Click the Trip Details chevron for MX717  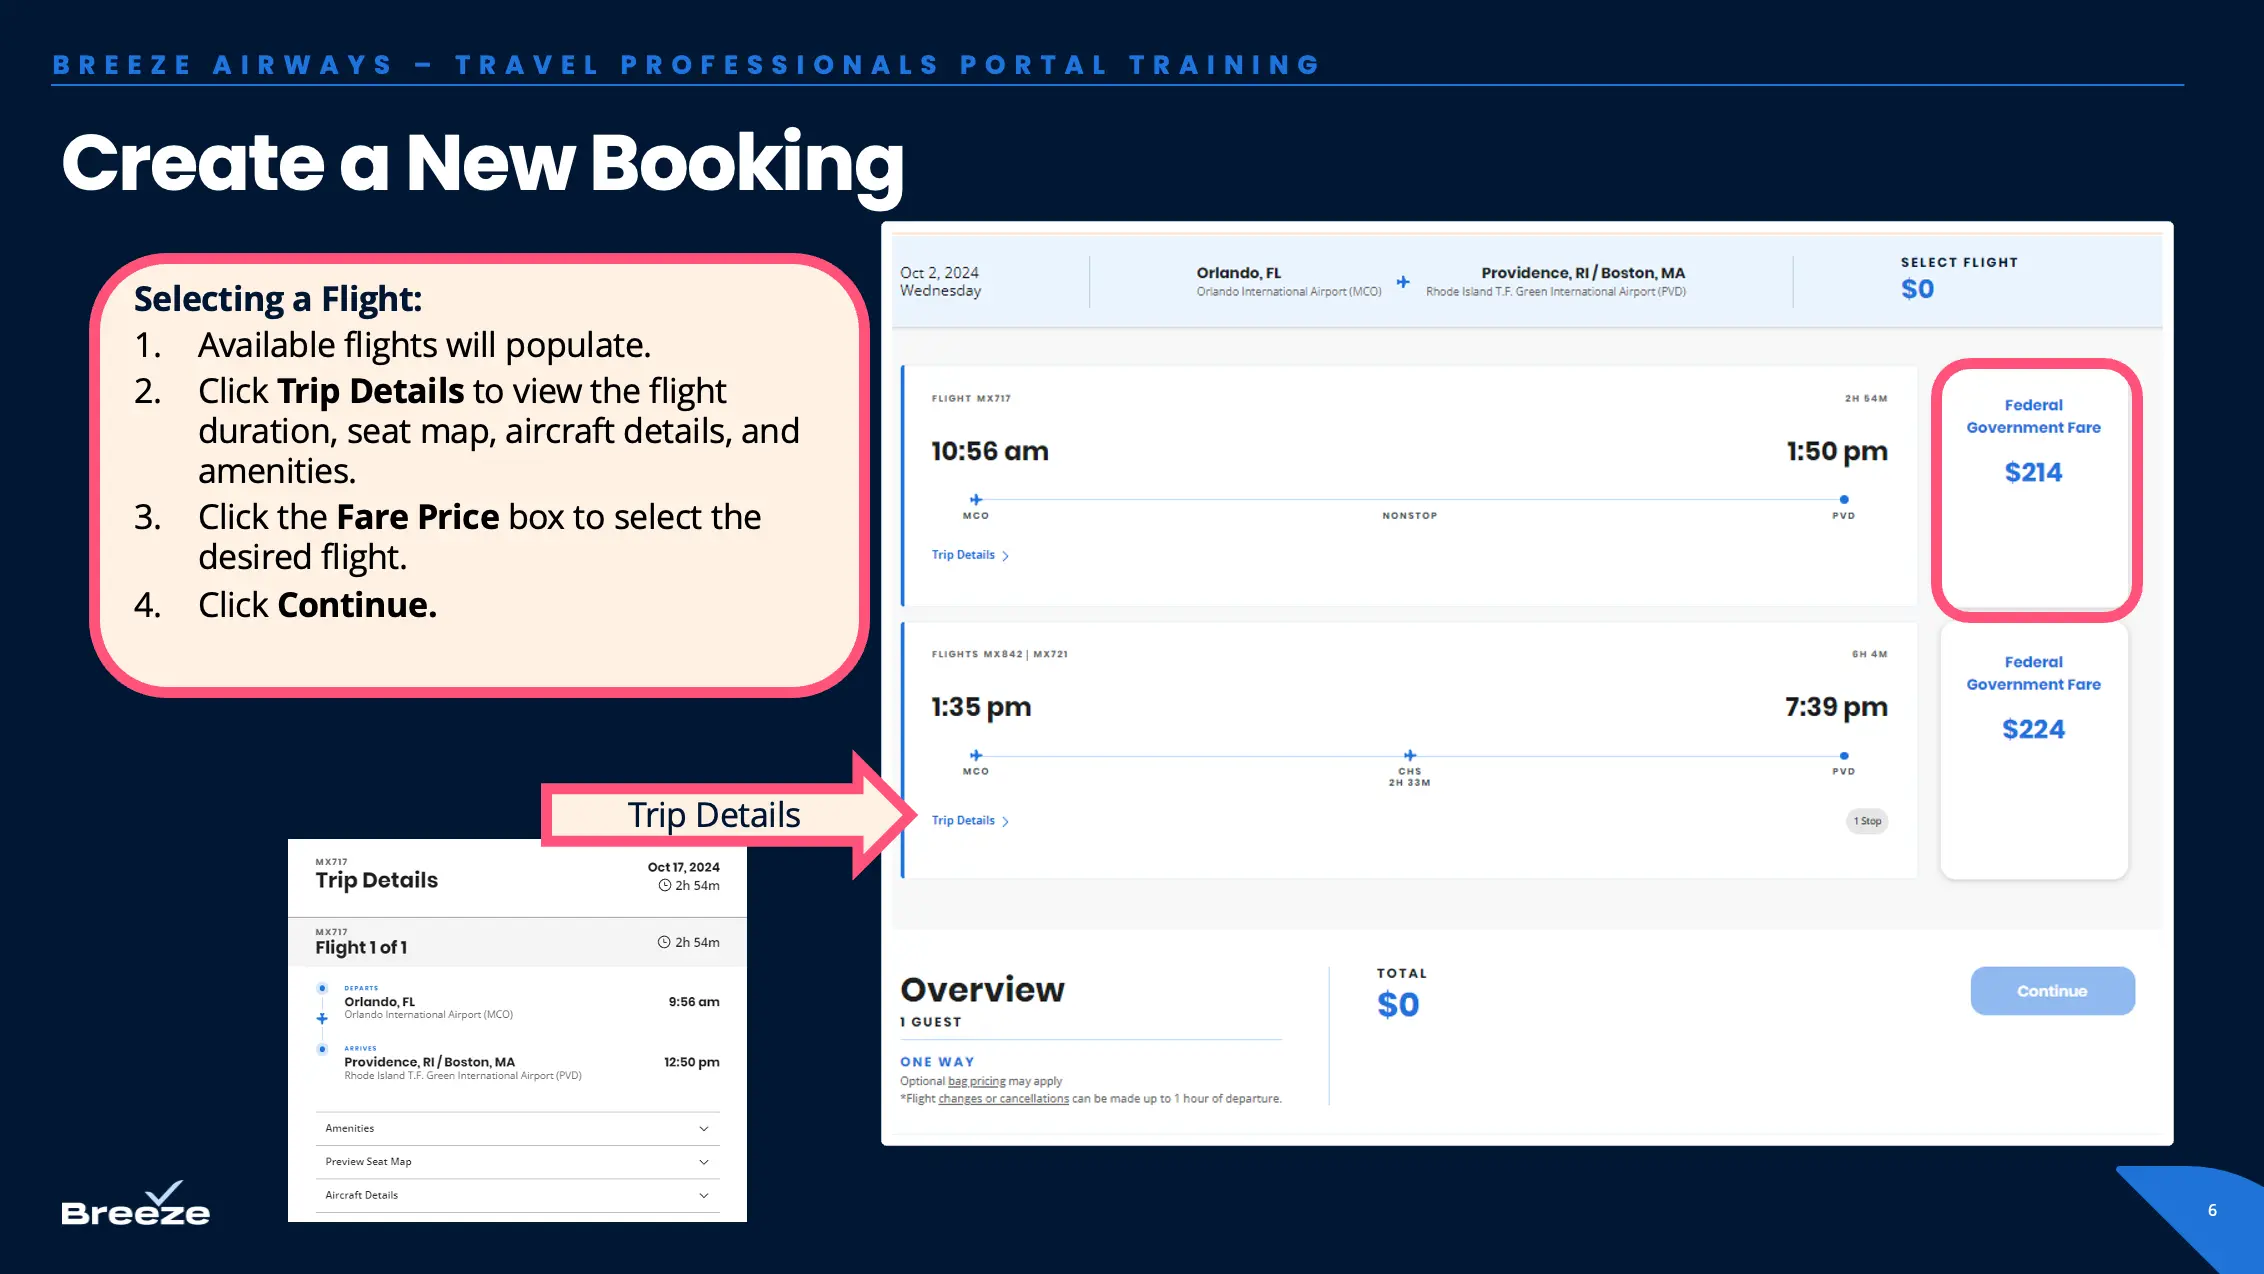tap(1006, 556)
